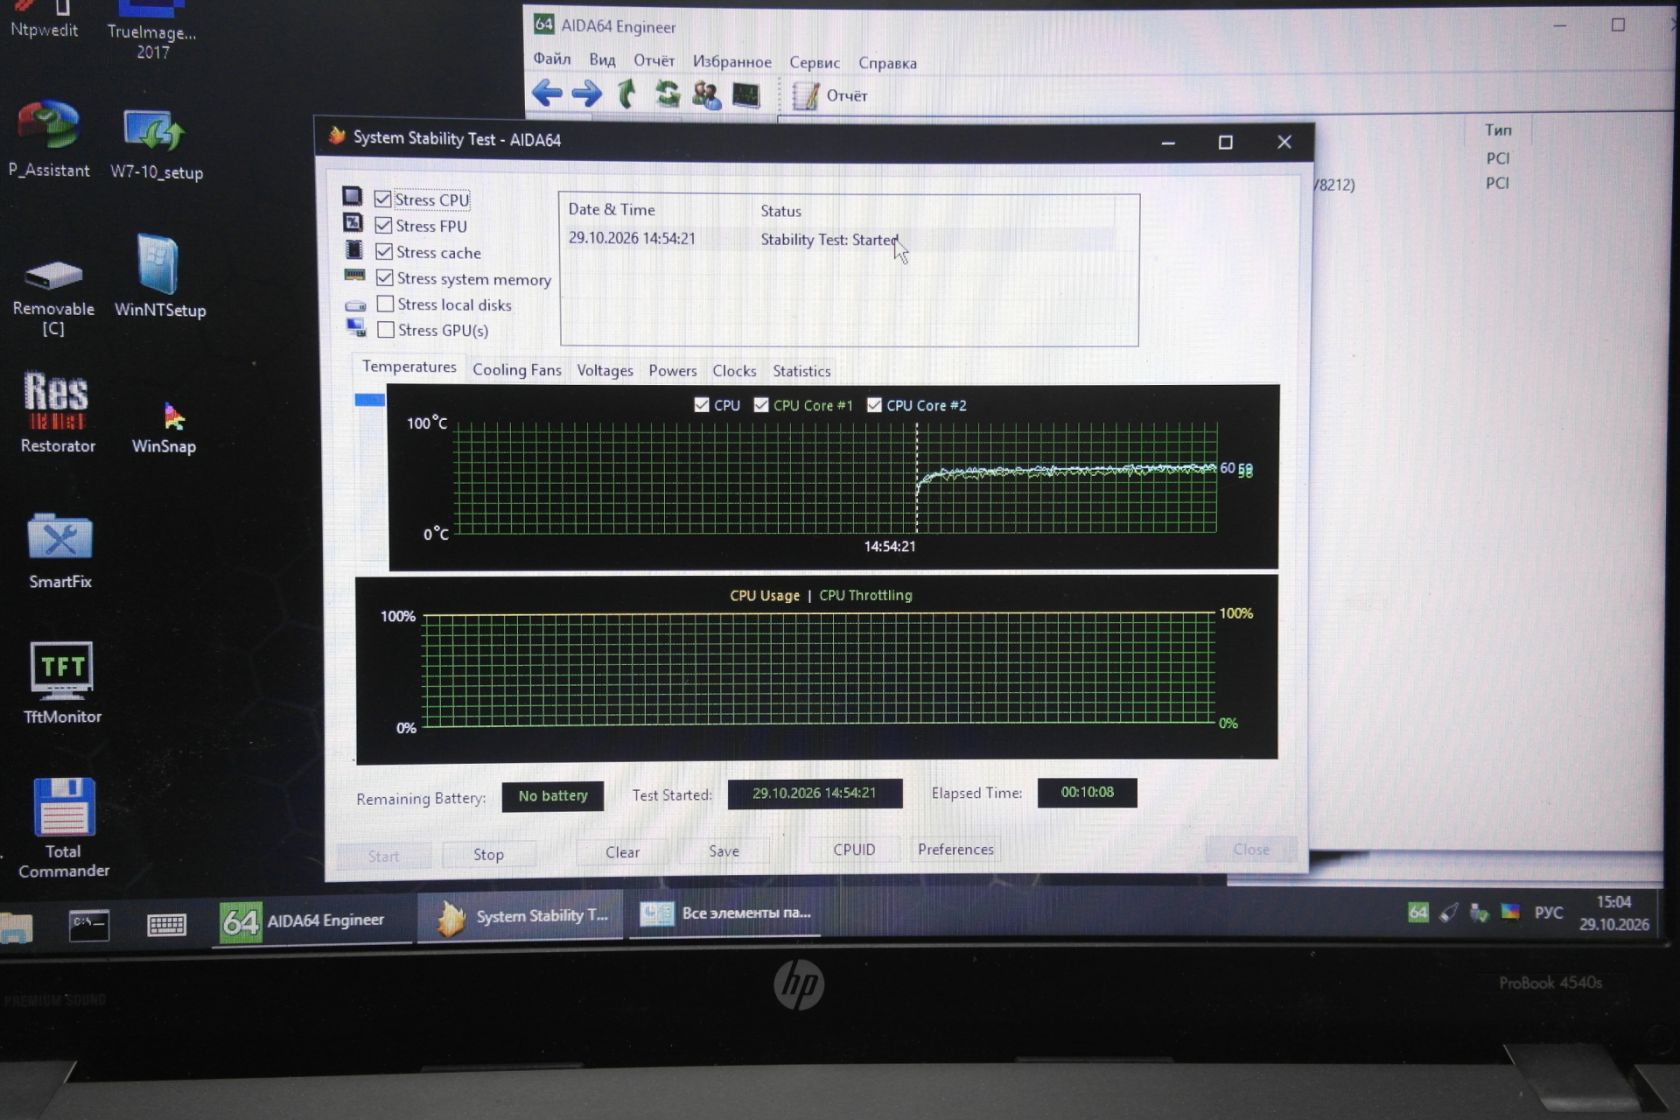
Task: Click the refresh icon in AIDA64 toolbar
Action: 666,94
